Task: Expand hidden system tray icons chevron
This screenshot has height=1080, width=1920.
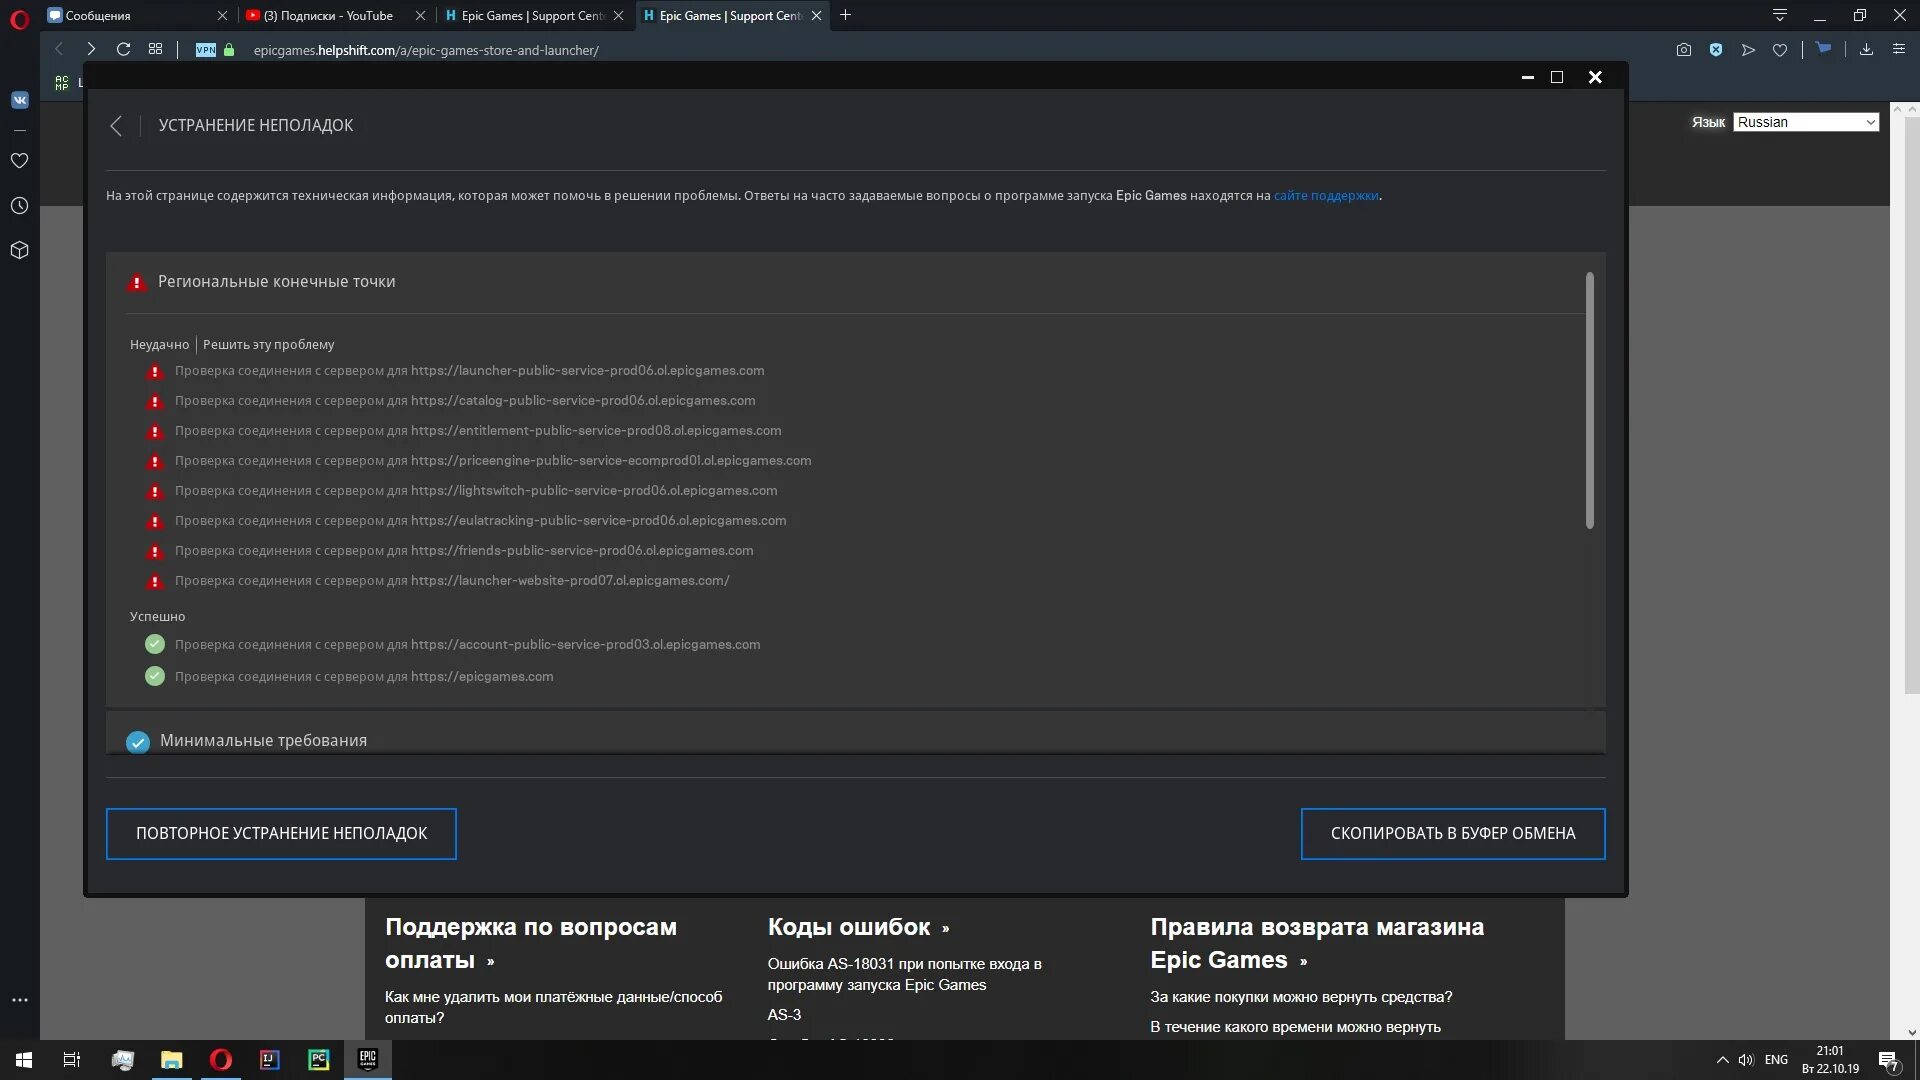Action: click(1722, 1060)
